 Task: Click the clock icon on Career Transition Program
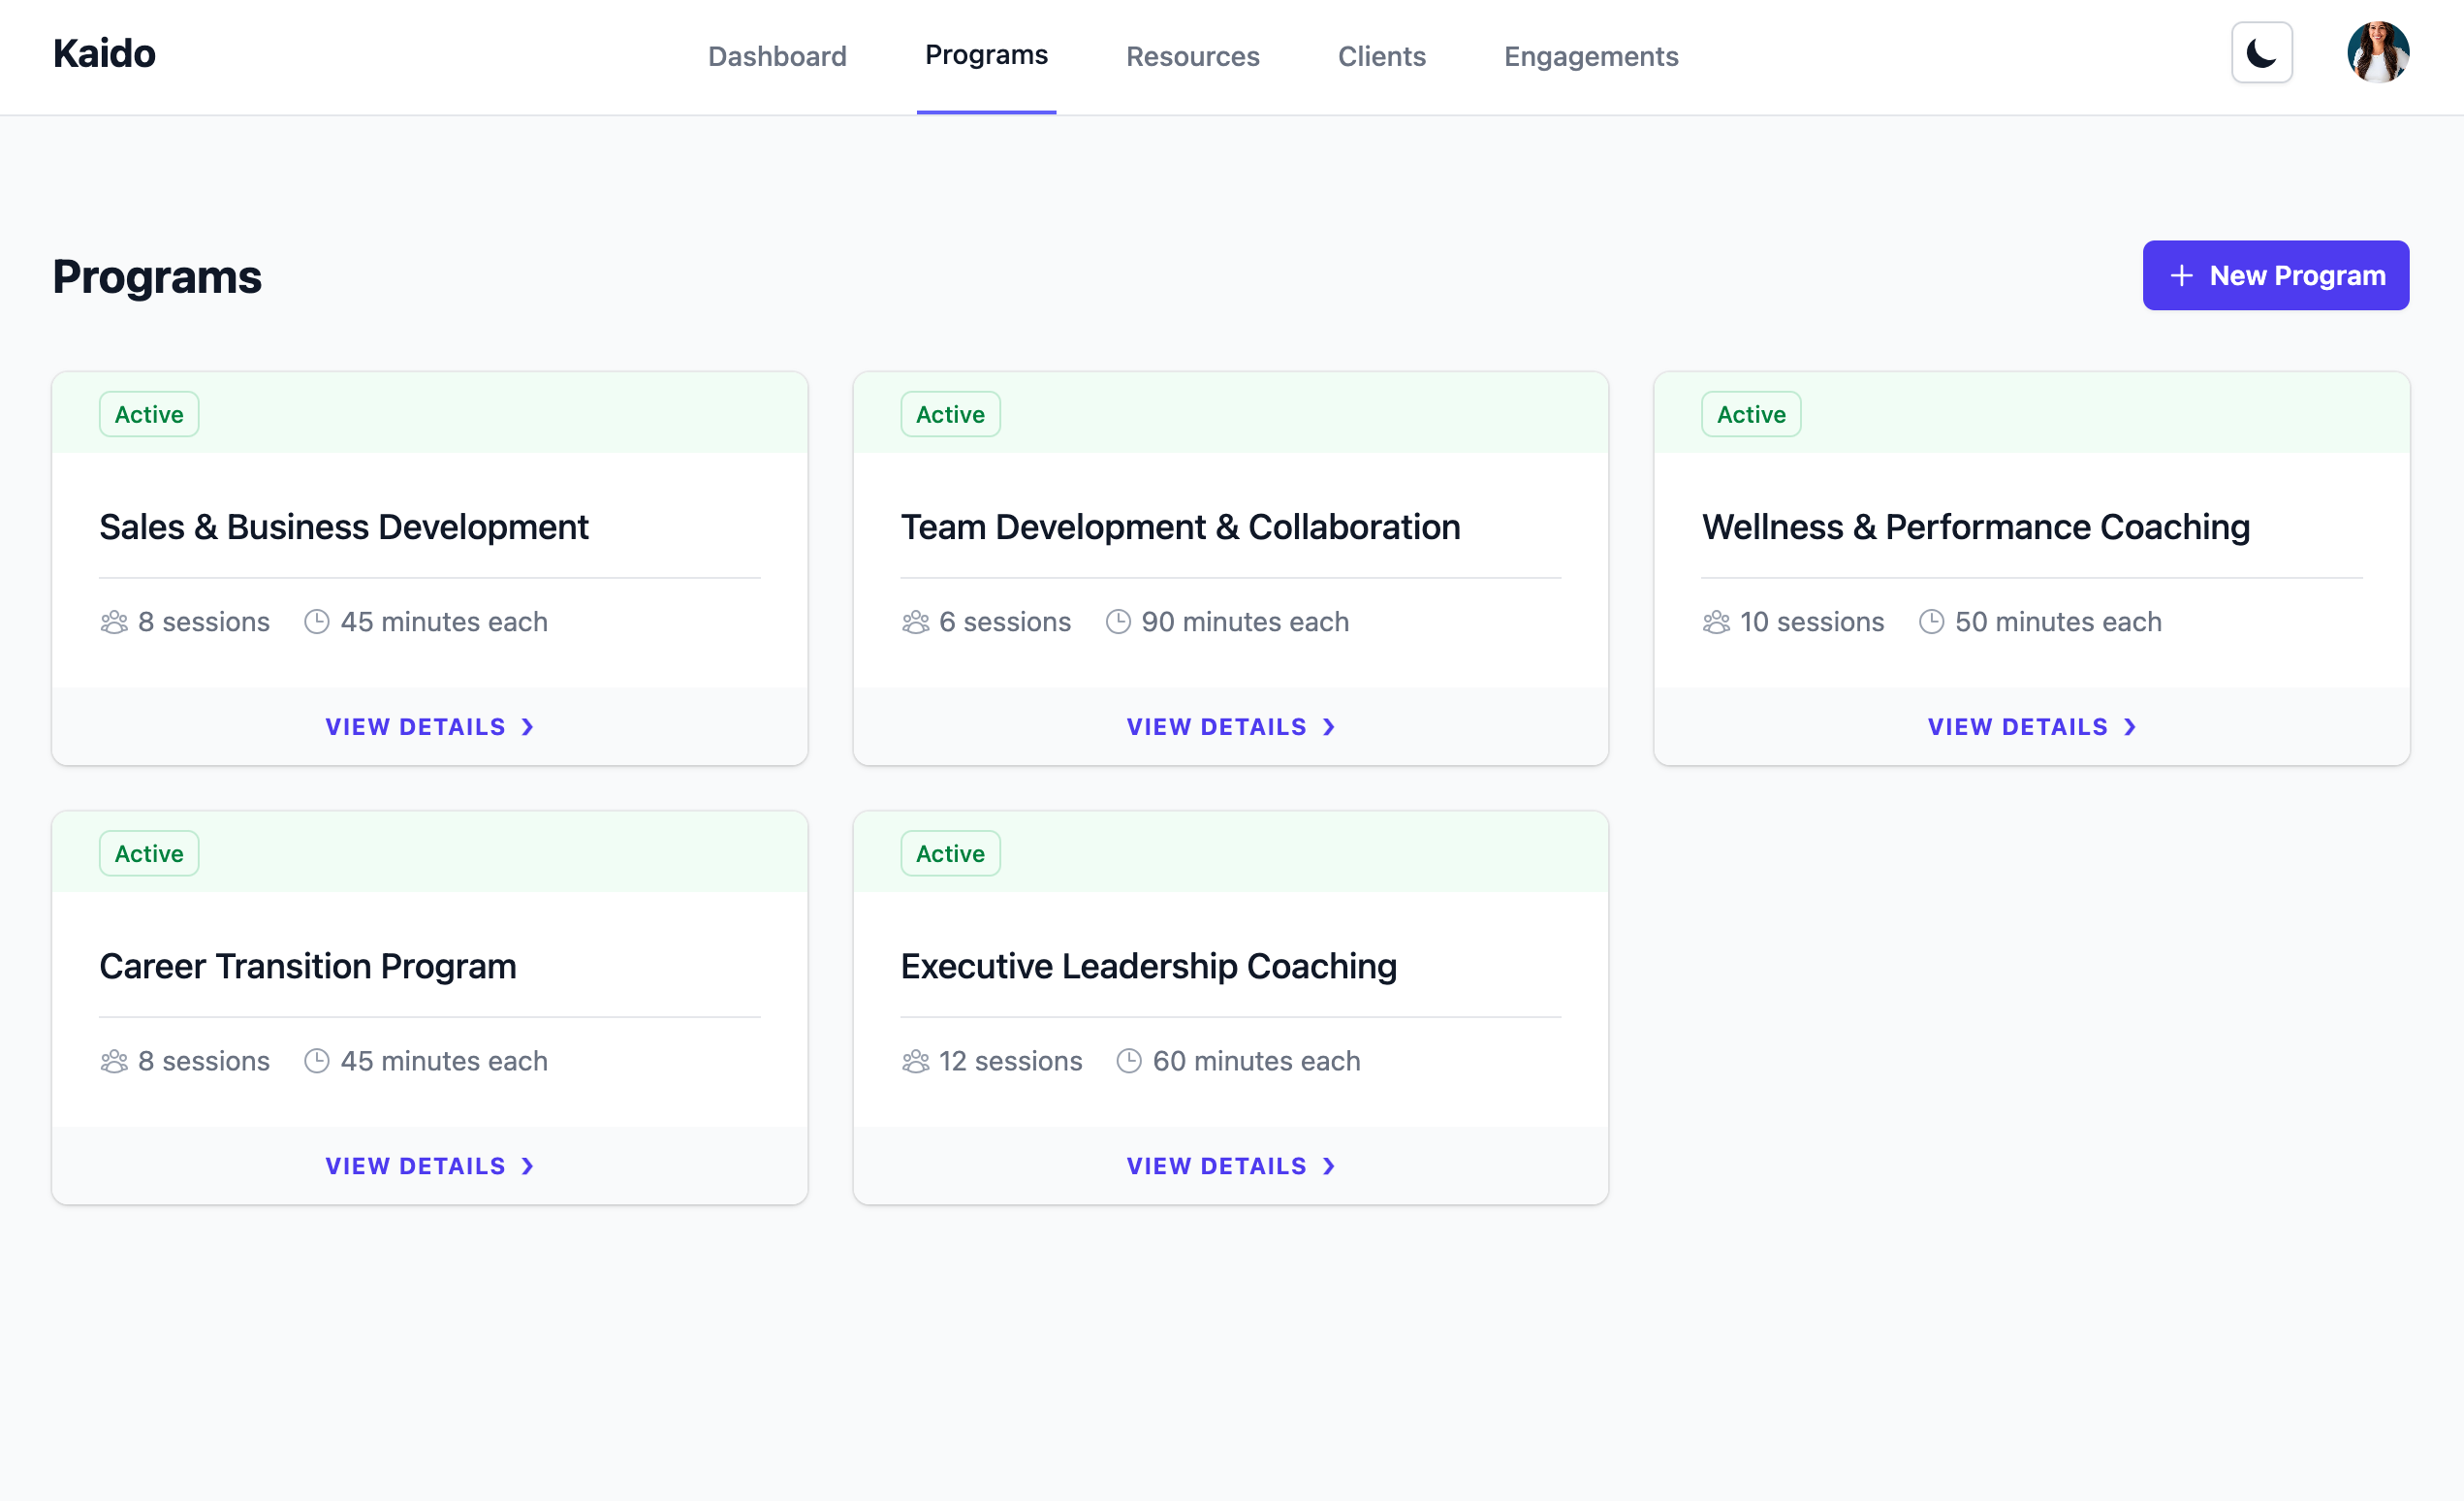[x=316, y=1060]
